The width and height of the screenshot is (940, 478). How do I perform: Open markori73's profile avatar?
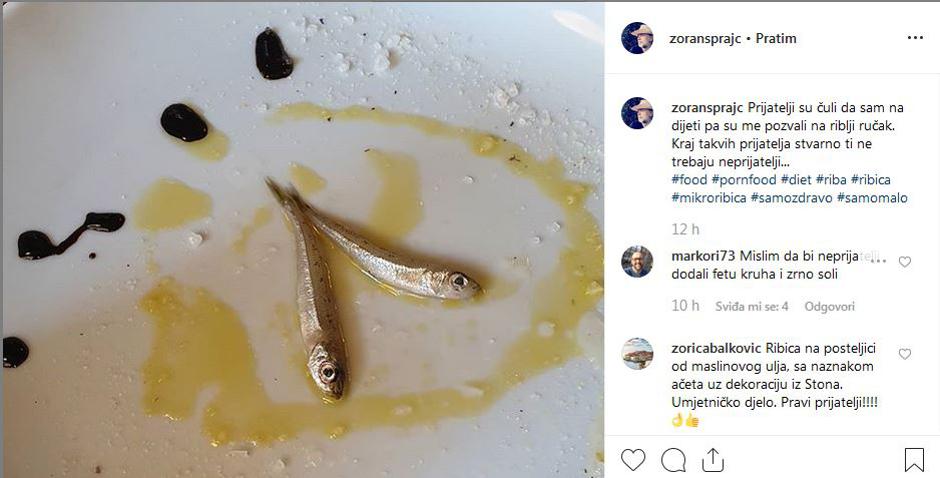point(637,262)
